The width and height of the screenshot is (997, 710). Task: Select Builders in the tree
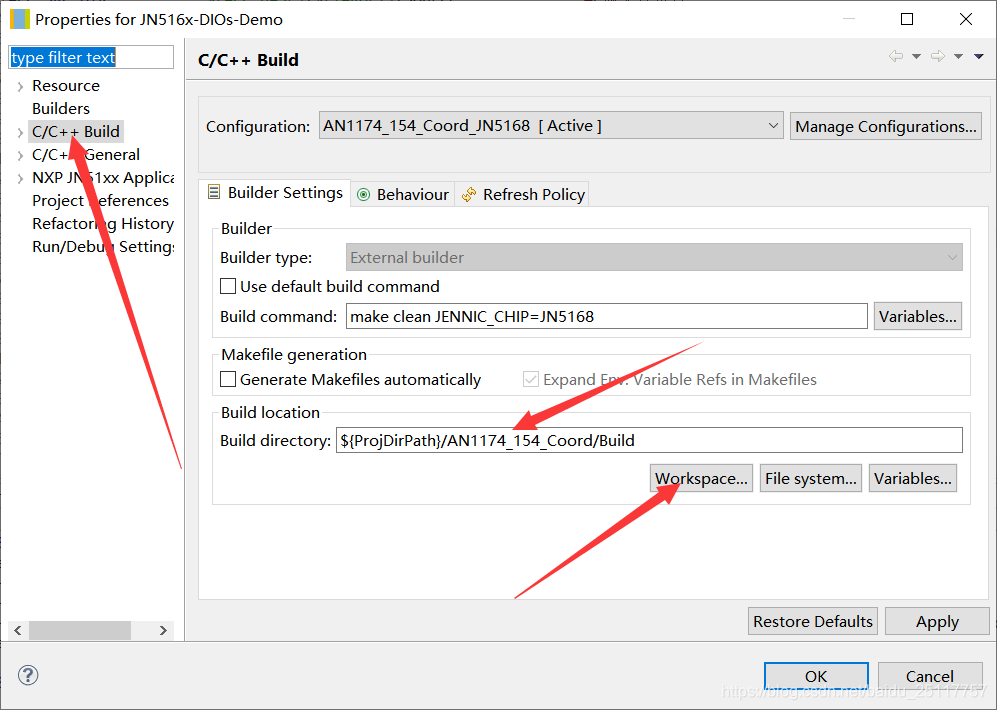click(61, 108)
